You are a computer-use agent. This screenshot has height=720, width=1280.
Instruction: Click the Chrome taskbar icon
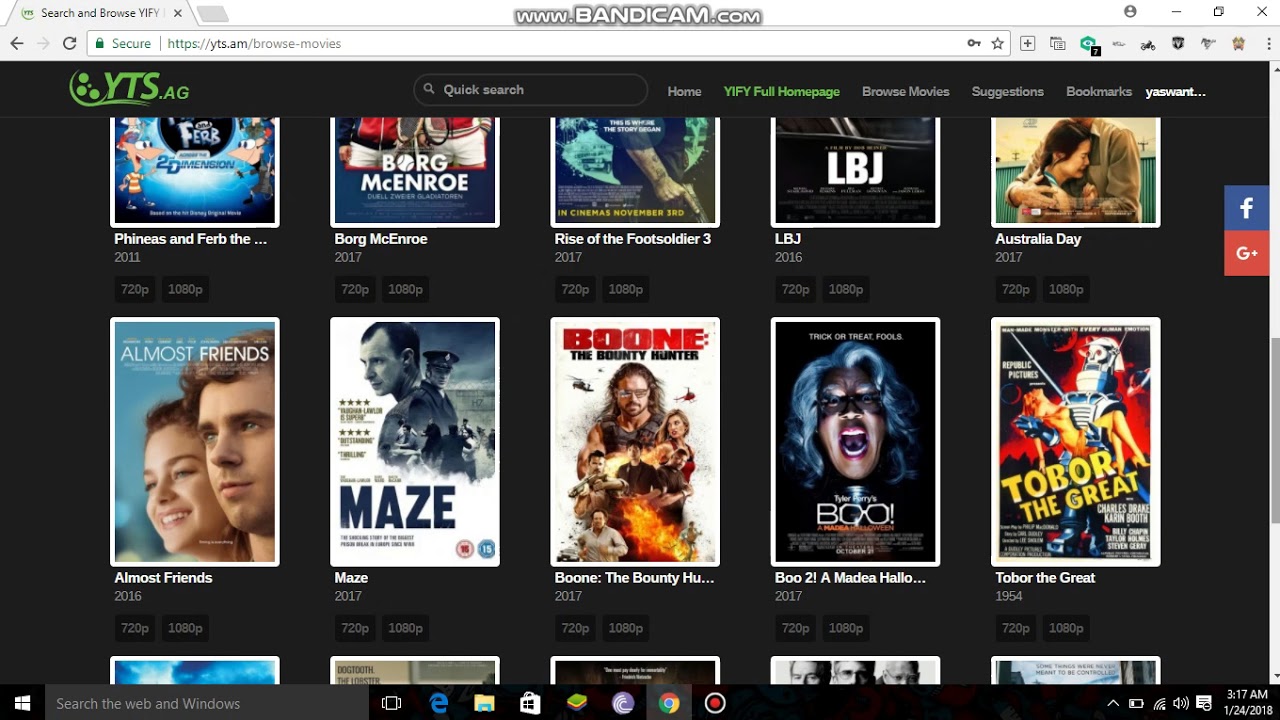click(x=669, y=703)
